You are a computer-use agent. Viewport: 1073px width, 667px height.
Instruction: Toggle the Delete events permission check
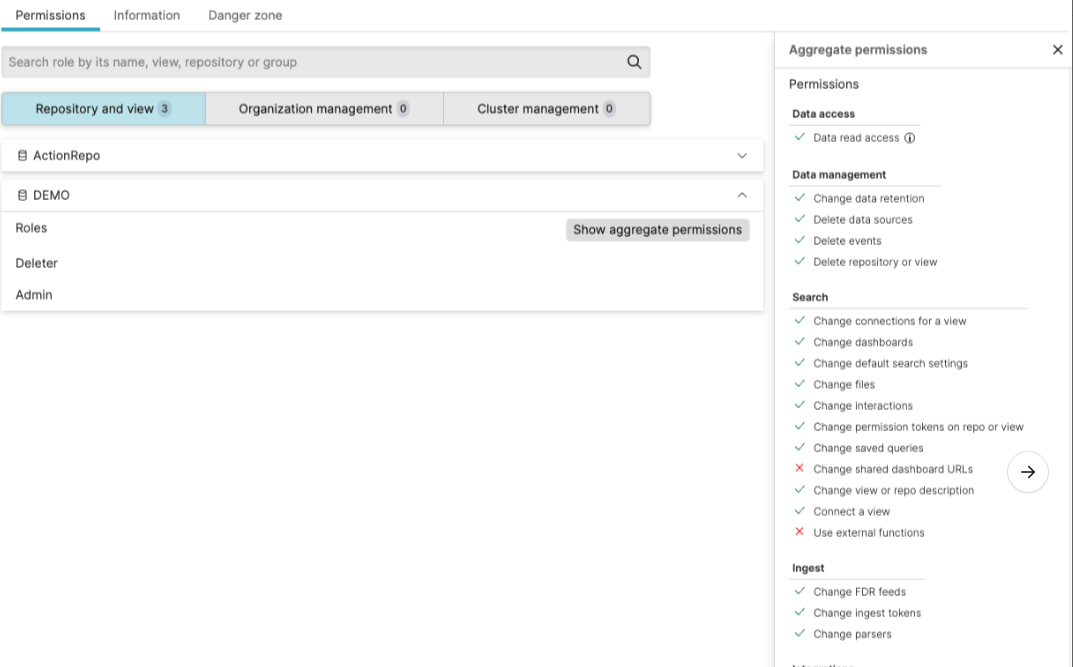[799, 240]
